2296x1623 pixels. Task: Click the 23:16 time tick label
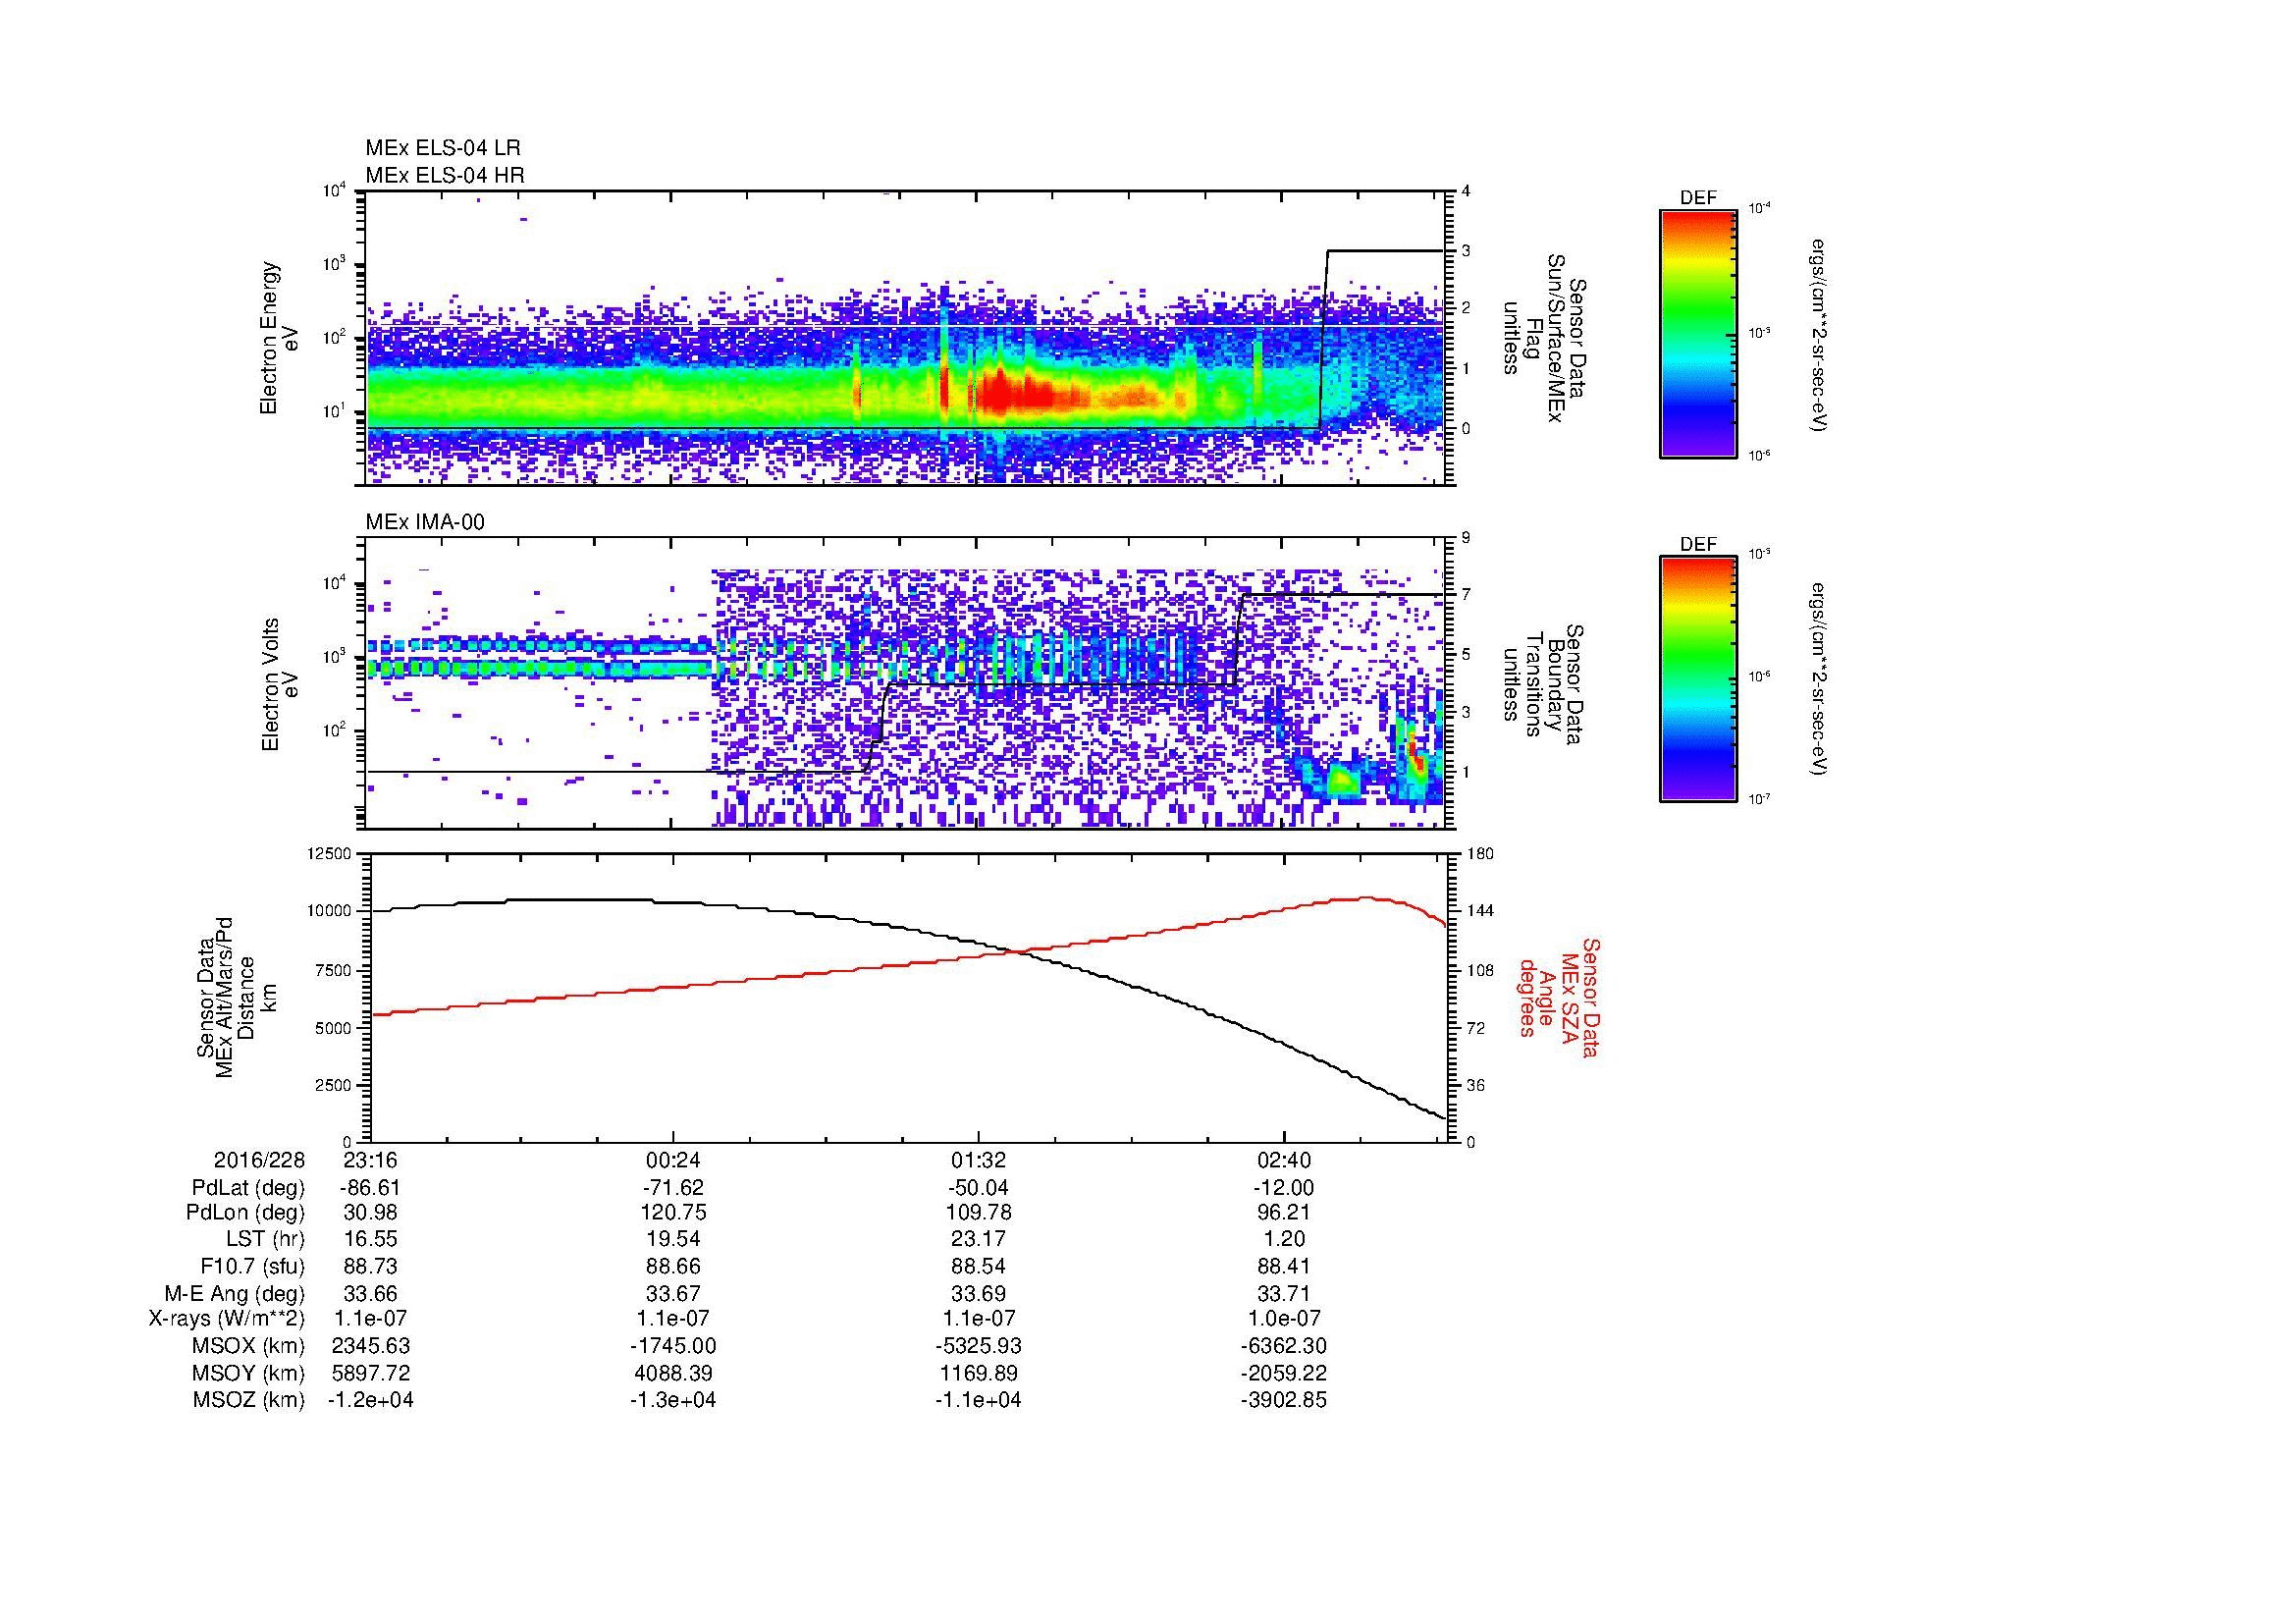[x=370, y=1160]
